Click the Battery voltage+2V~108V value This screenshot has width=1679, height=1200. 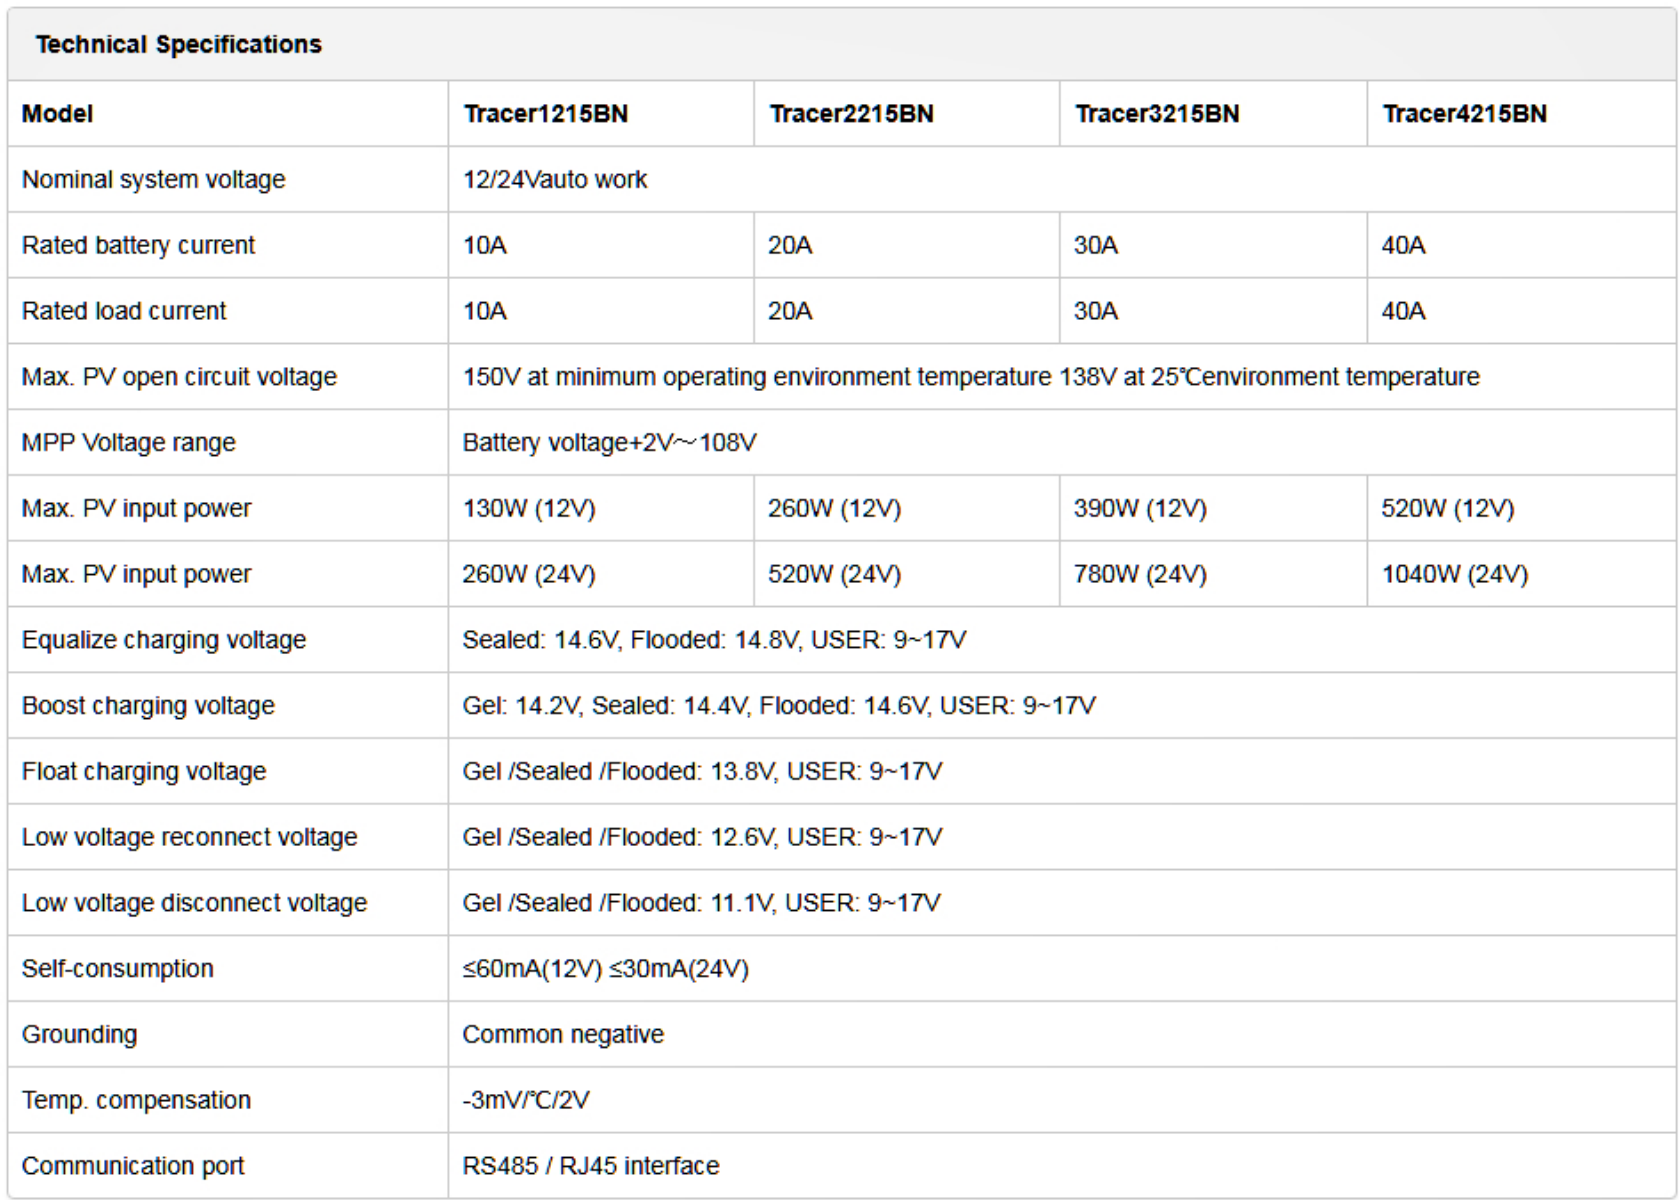point(610,443)
